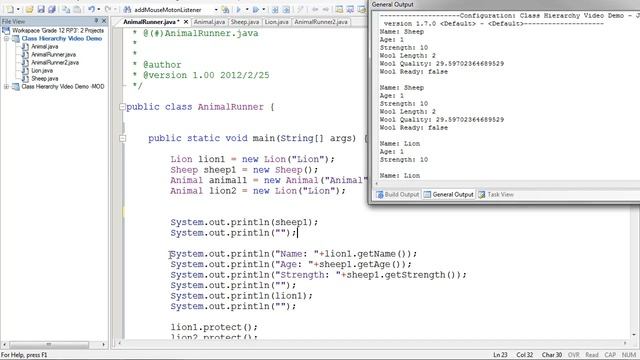Click the 'public class AnimalRunner {' line

click(x=200, y=107)
